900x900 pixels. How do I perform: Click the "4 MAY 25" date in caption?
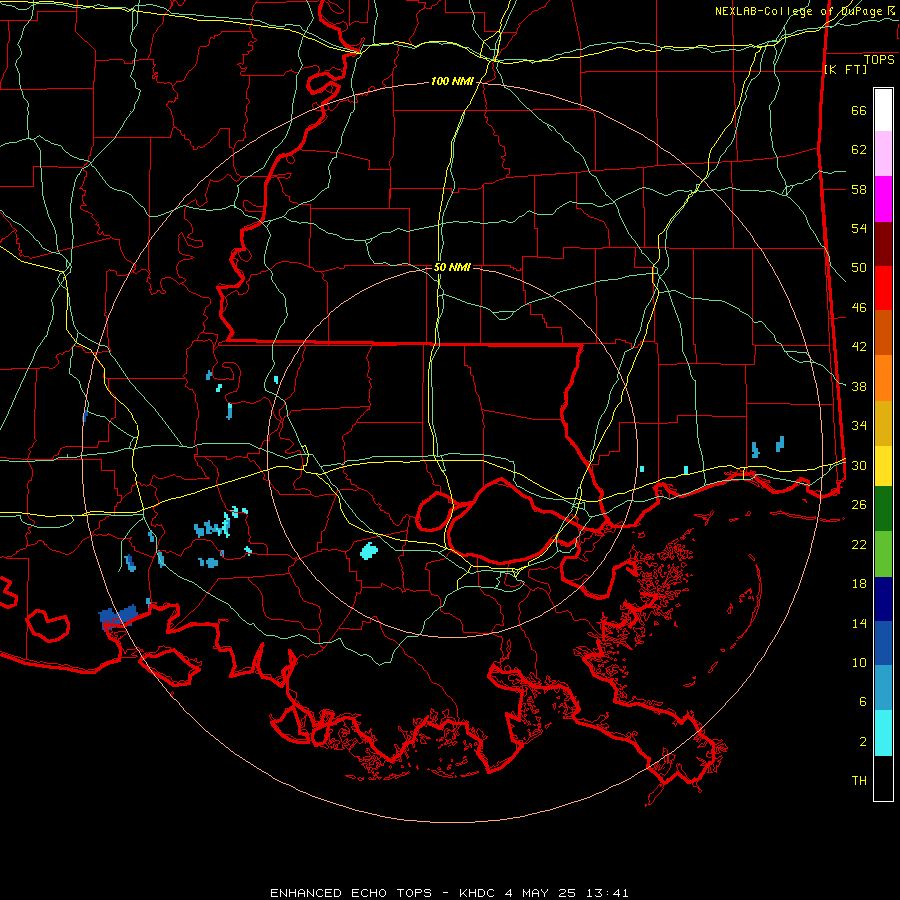pos(541,893)
